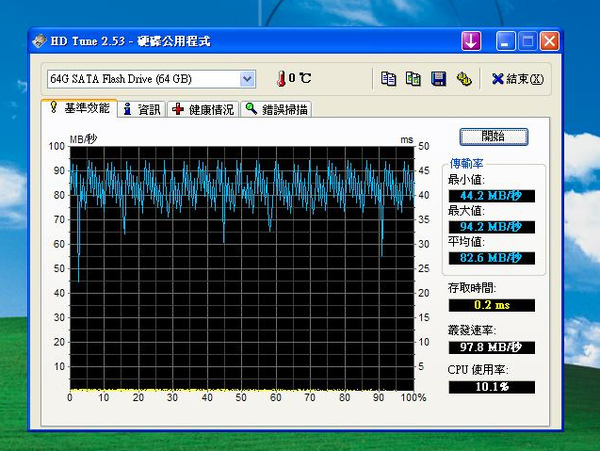Minimize the HD Tune window
The width and height of the screenshot is (600, 451).
[x=505, y=41]
